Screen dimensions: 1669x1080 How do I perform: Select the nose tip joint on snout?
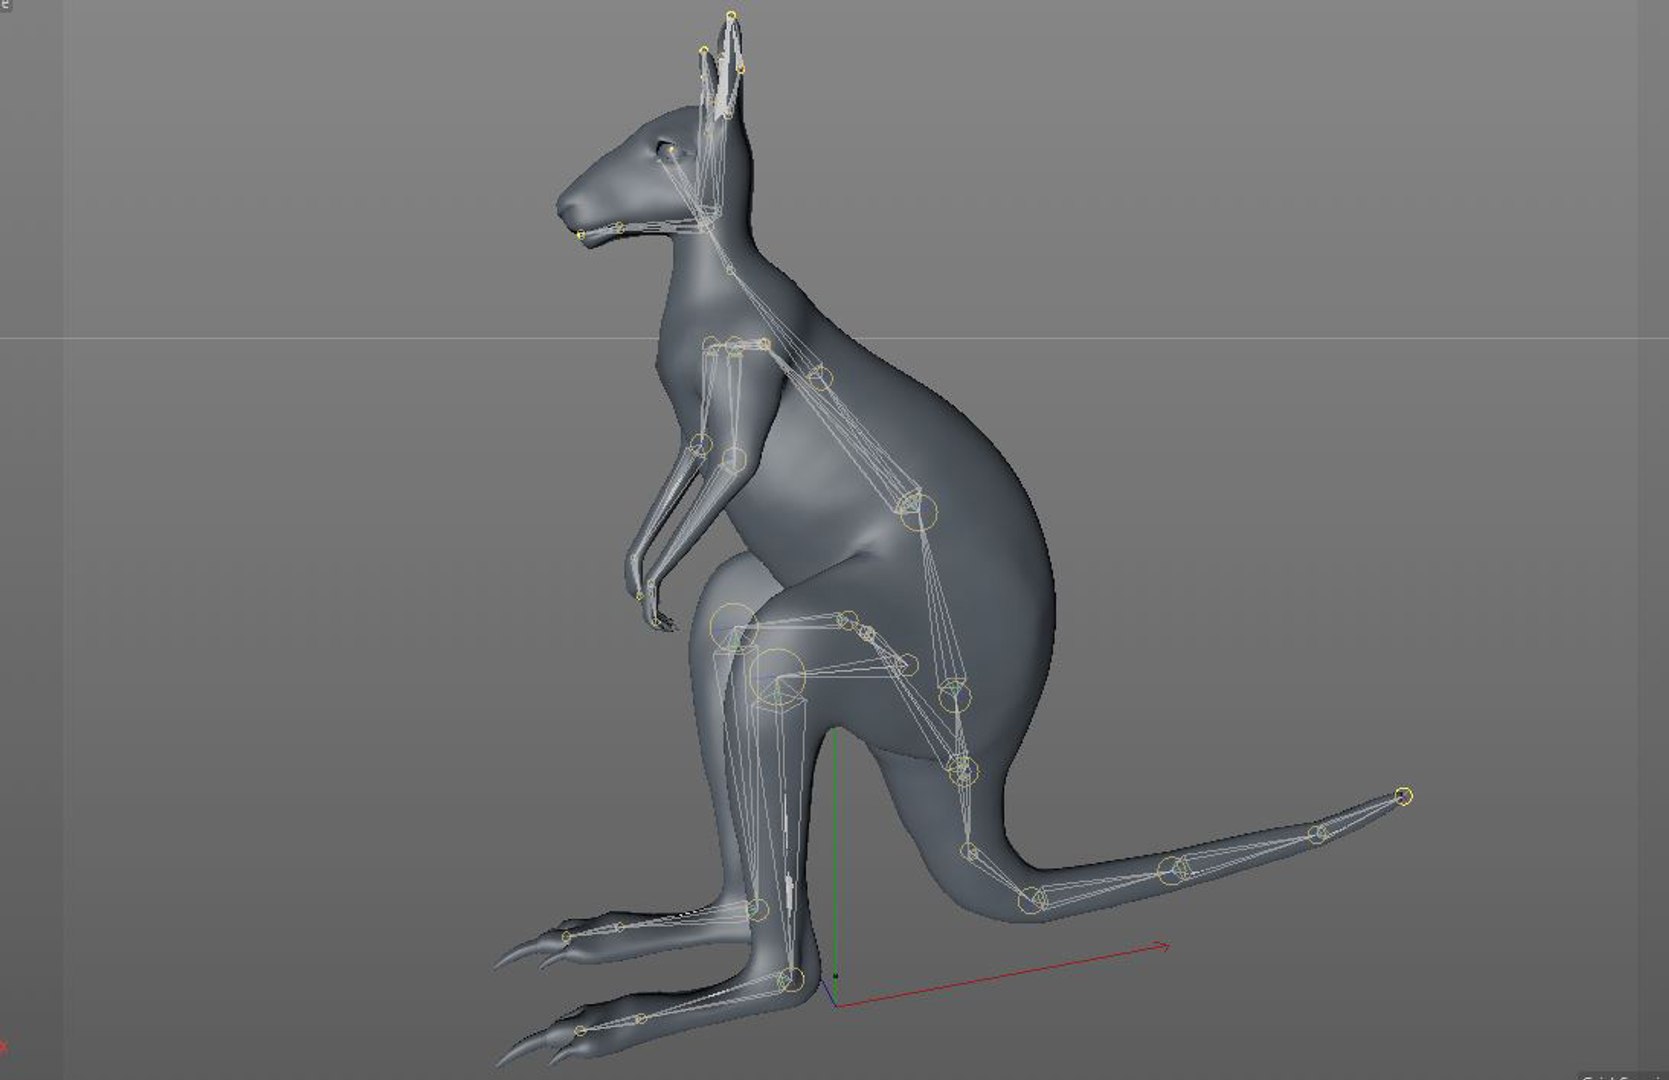(581, 235)
